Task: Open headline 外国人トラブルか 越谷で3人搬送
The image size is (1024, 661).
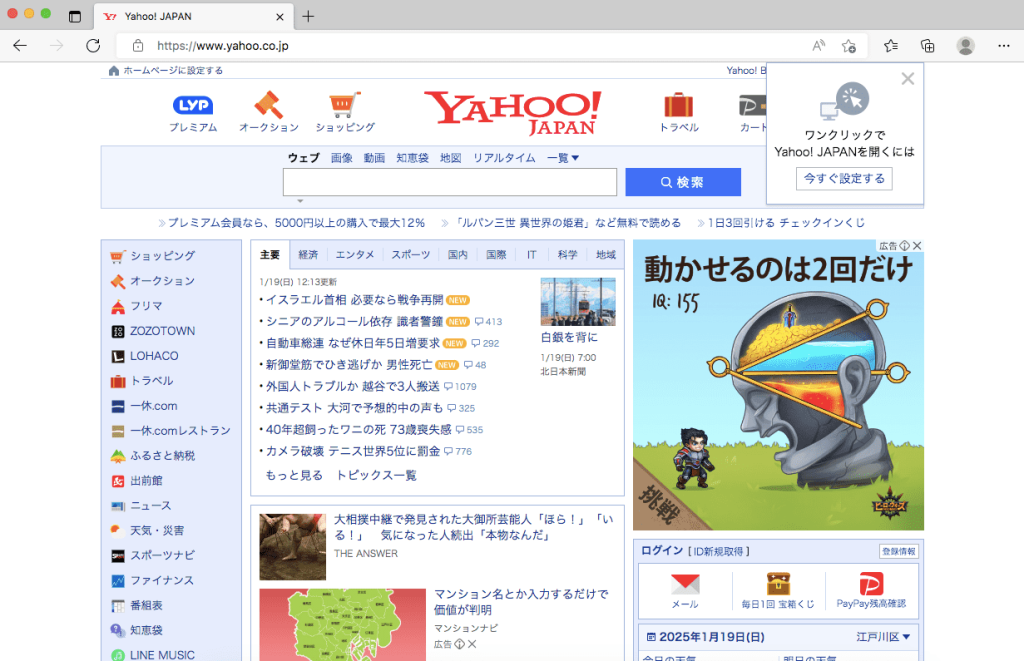Action: [x=353, y=387]
